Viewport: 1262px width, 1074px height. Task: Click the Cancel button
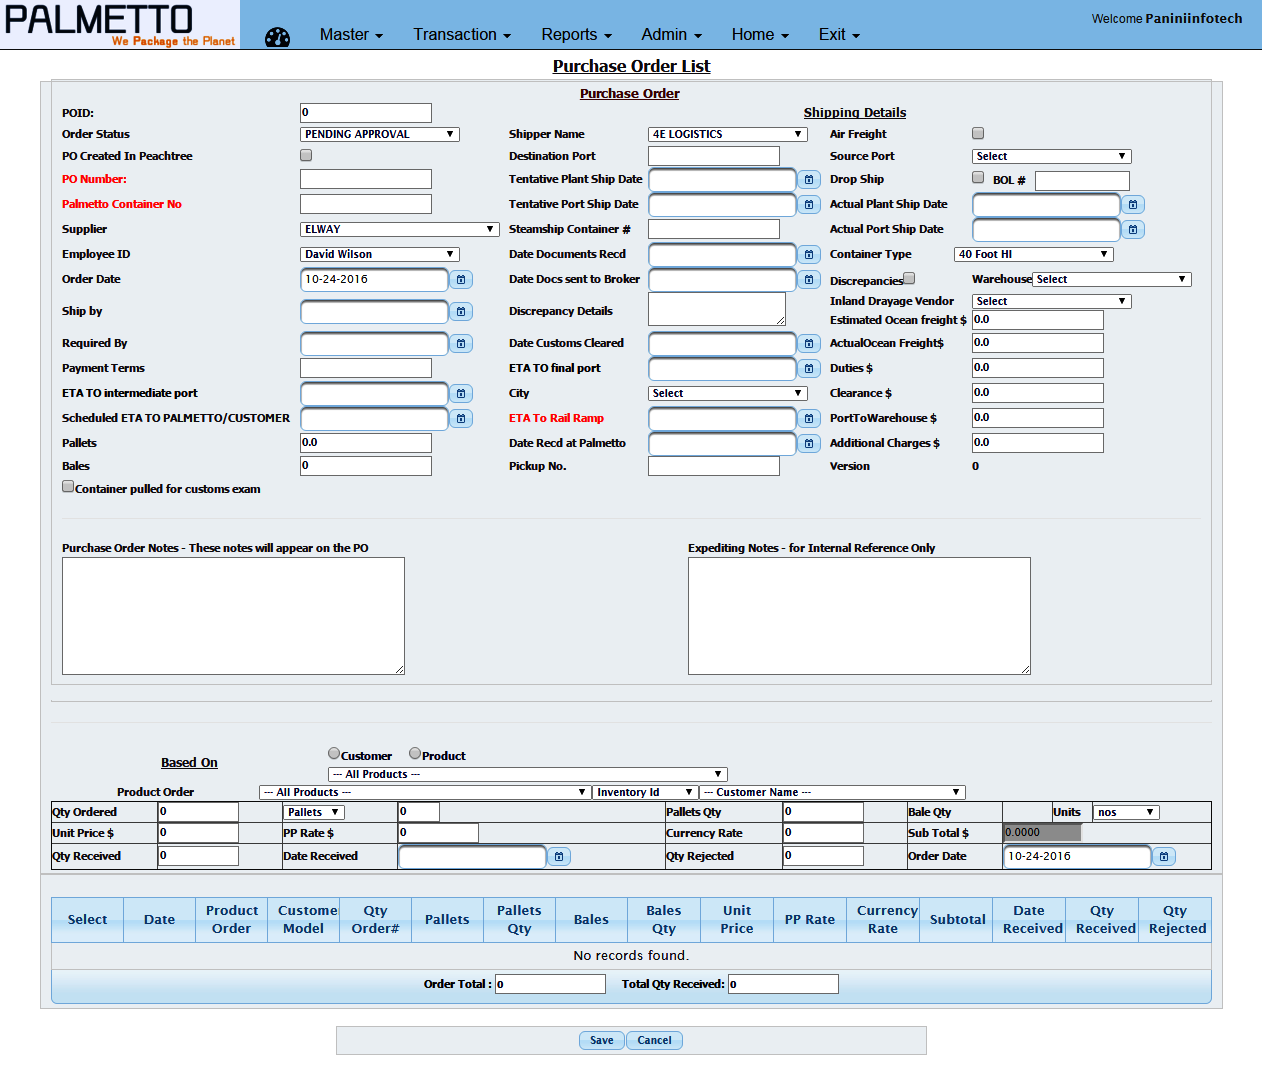pyautogui.click(x=655, y=1040)
